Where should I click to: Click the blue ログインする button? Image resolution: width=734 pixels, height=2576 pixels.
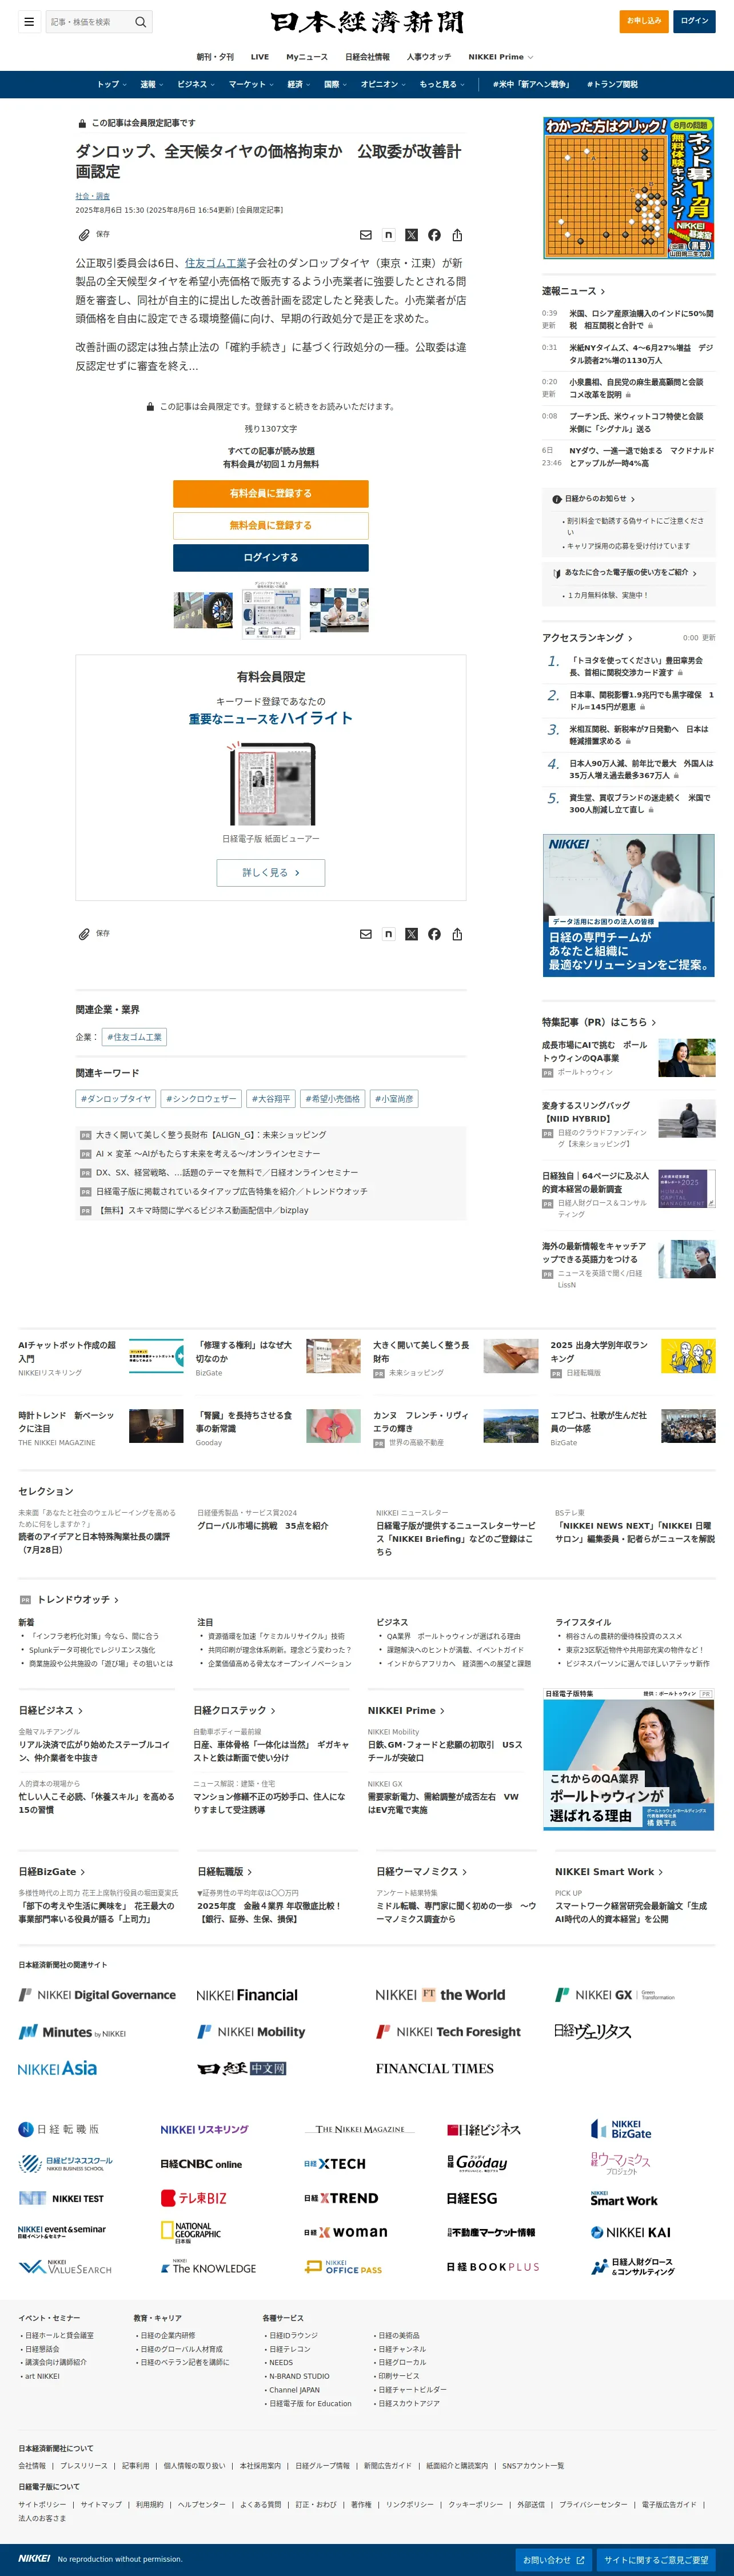pos(270,557)
